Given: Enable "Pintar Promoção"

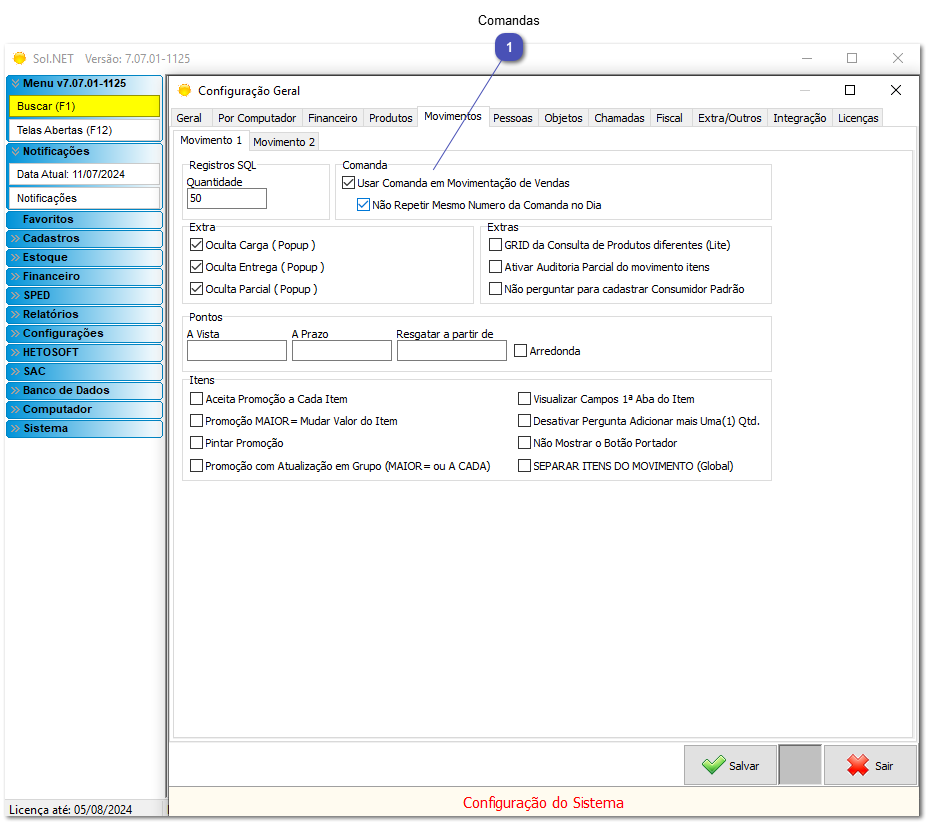Looking at the screenshot, I should (196, 443).
